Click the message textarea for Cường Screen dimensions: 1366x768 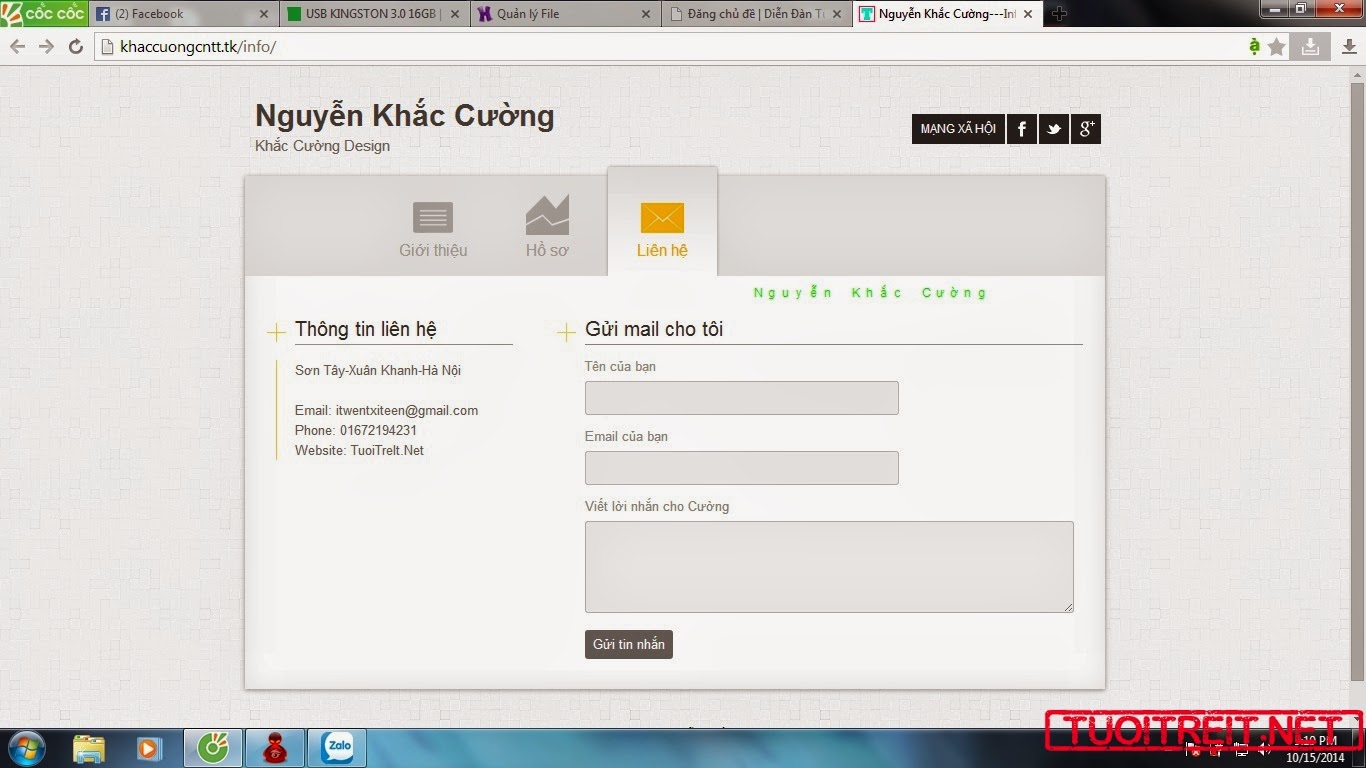[829, 566]
